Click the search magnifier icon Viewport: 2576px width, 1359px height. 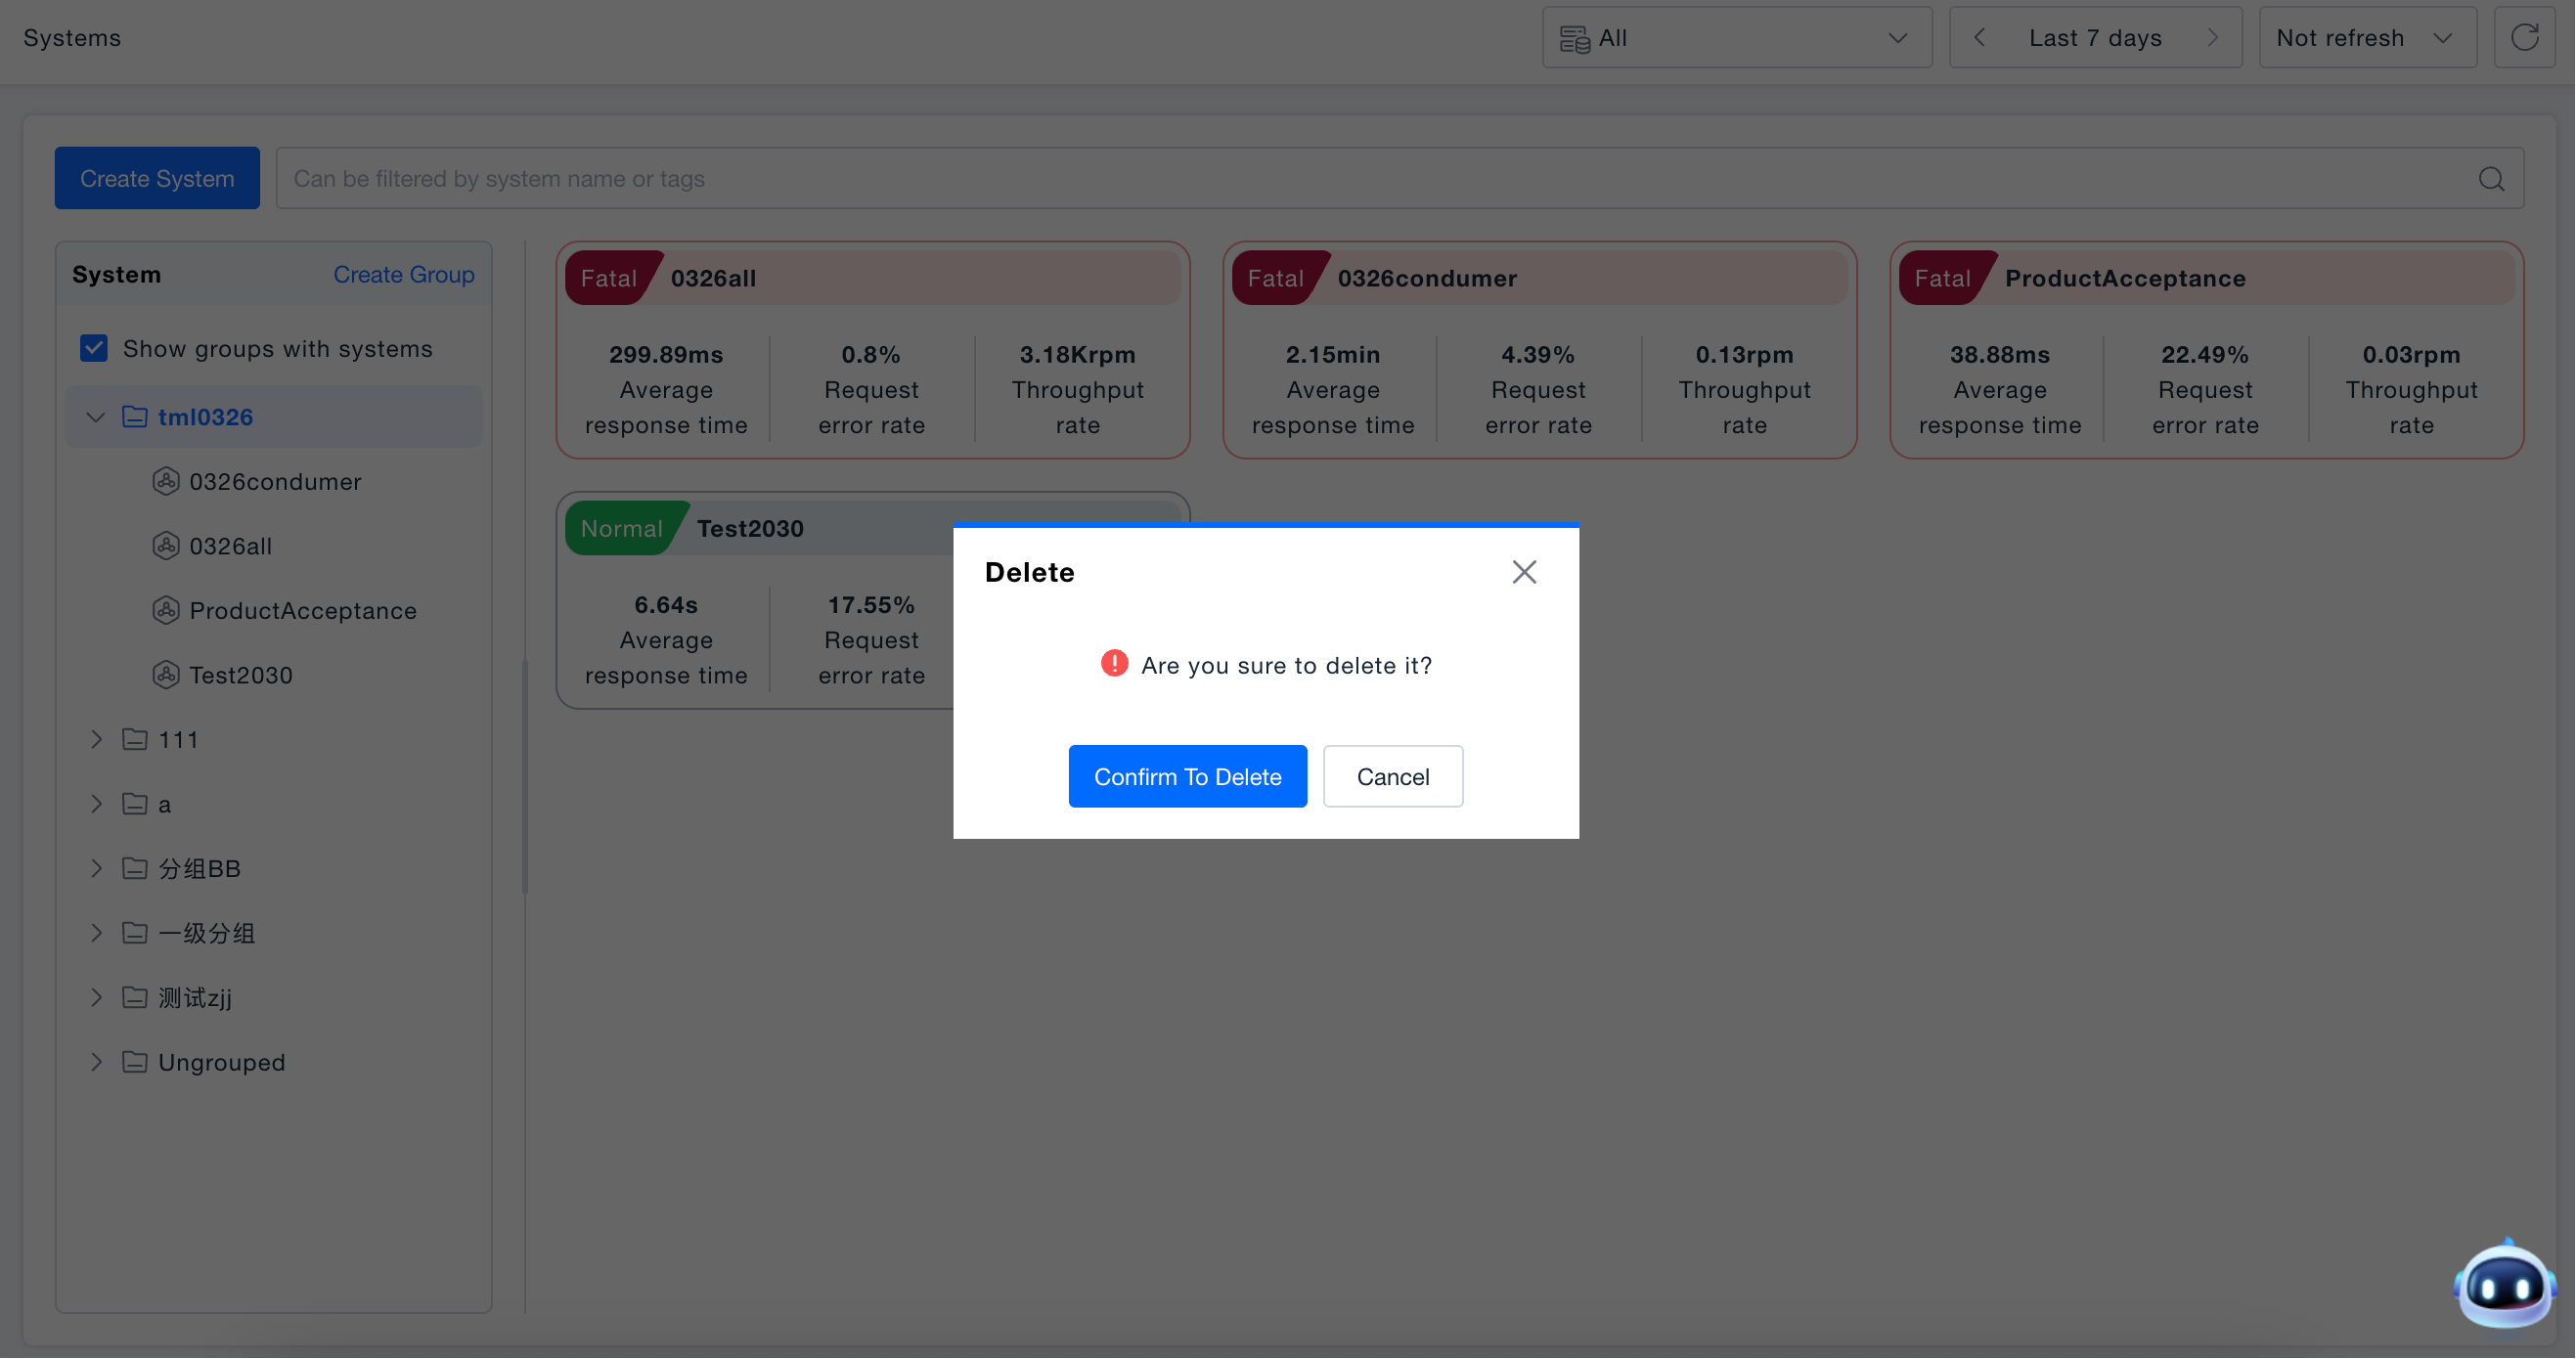pos(2491,178)
